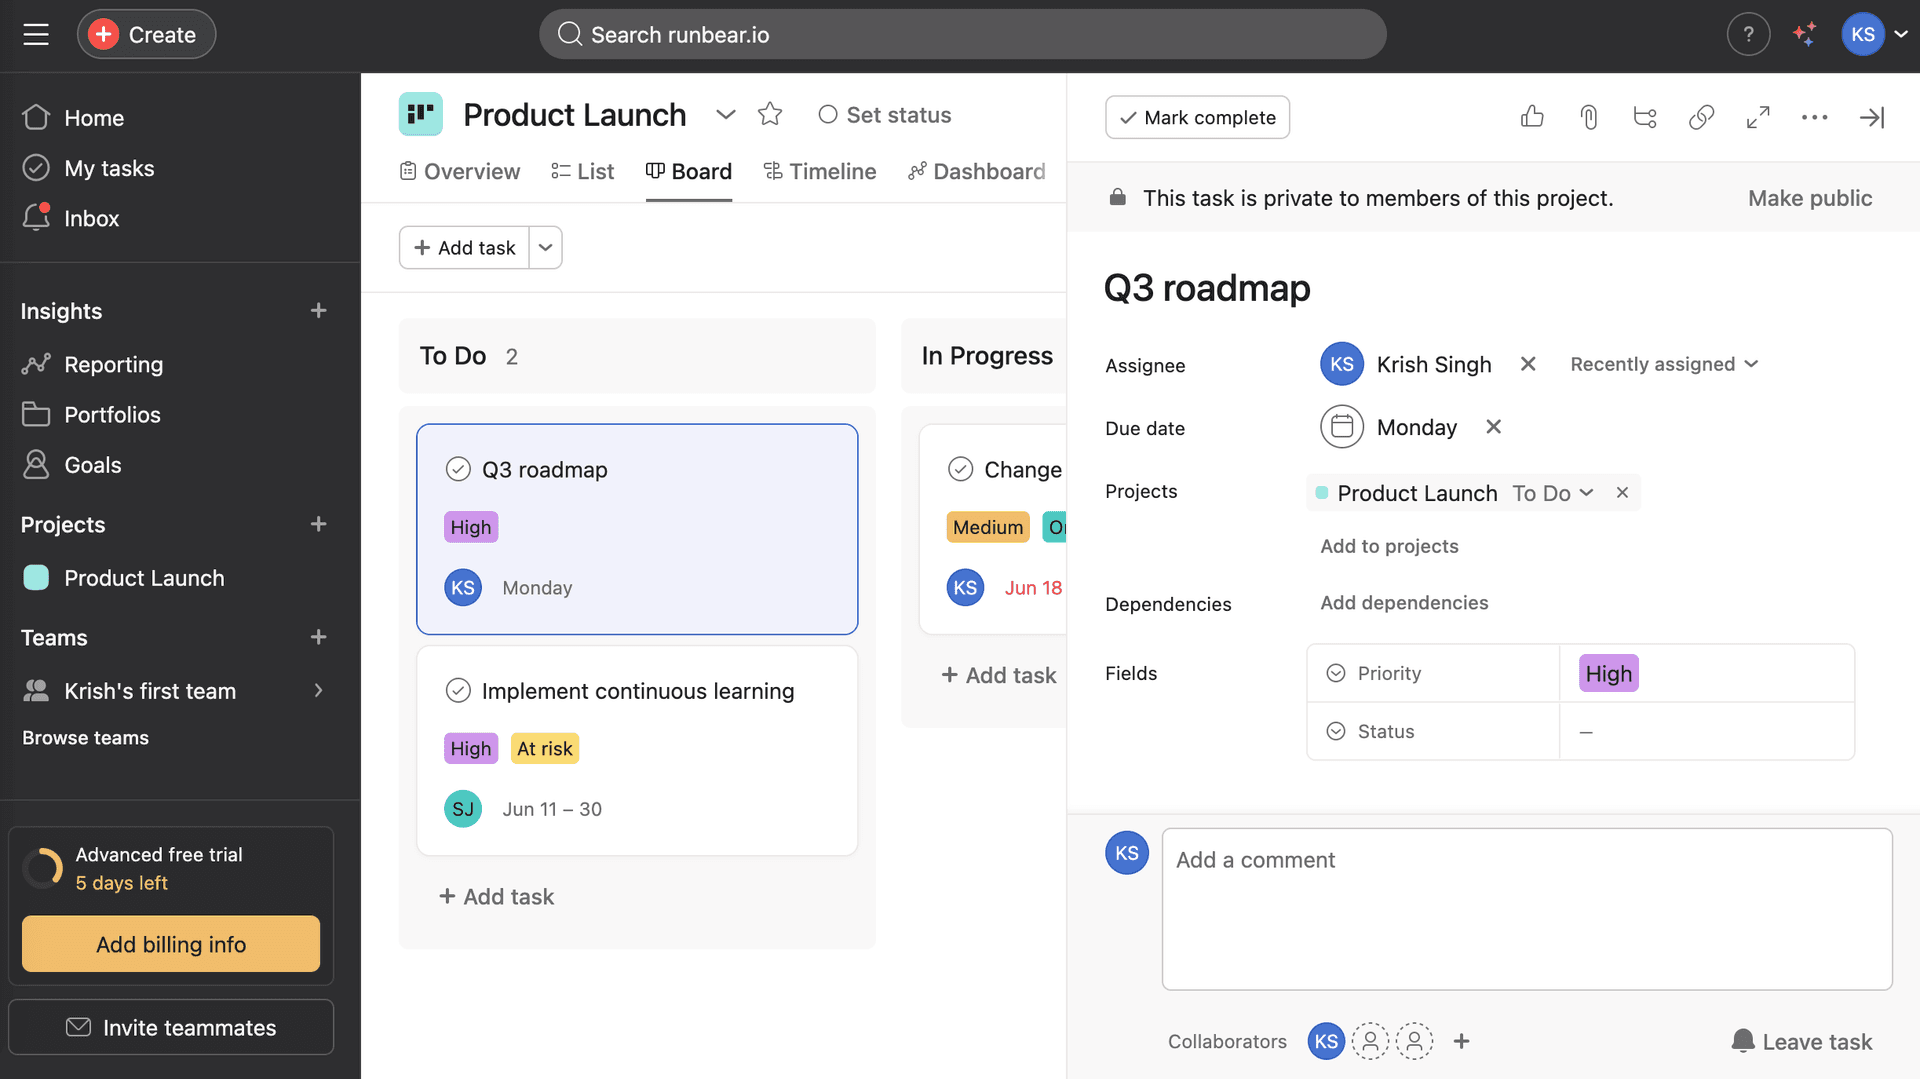Add a subtask using the subtask icon

point(1644,117)
